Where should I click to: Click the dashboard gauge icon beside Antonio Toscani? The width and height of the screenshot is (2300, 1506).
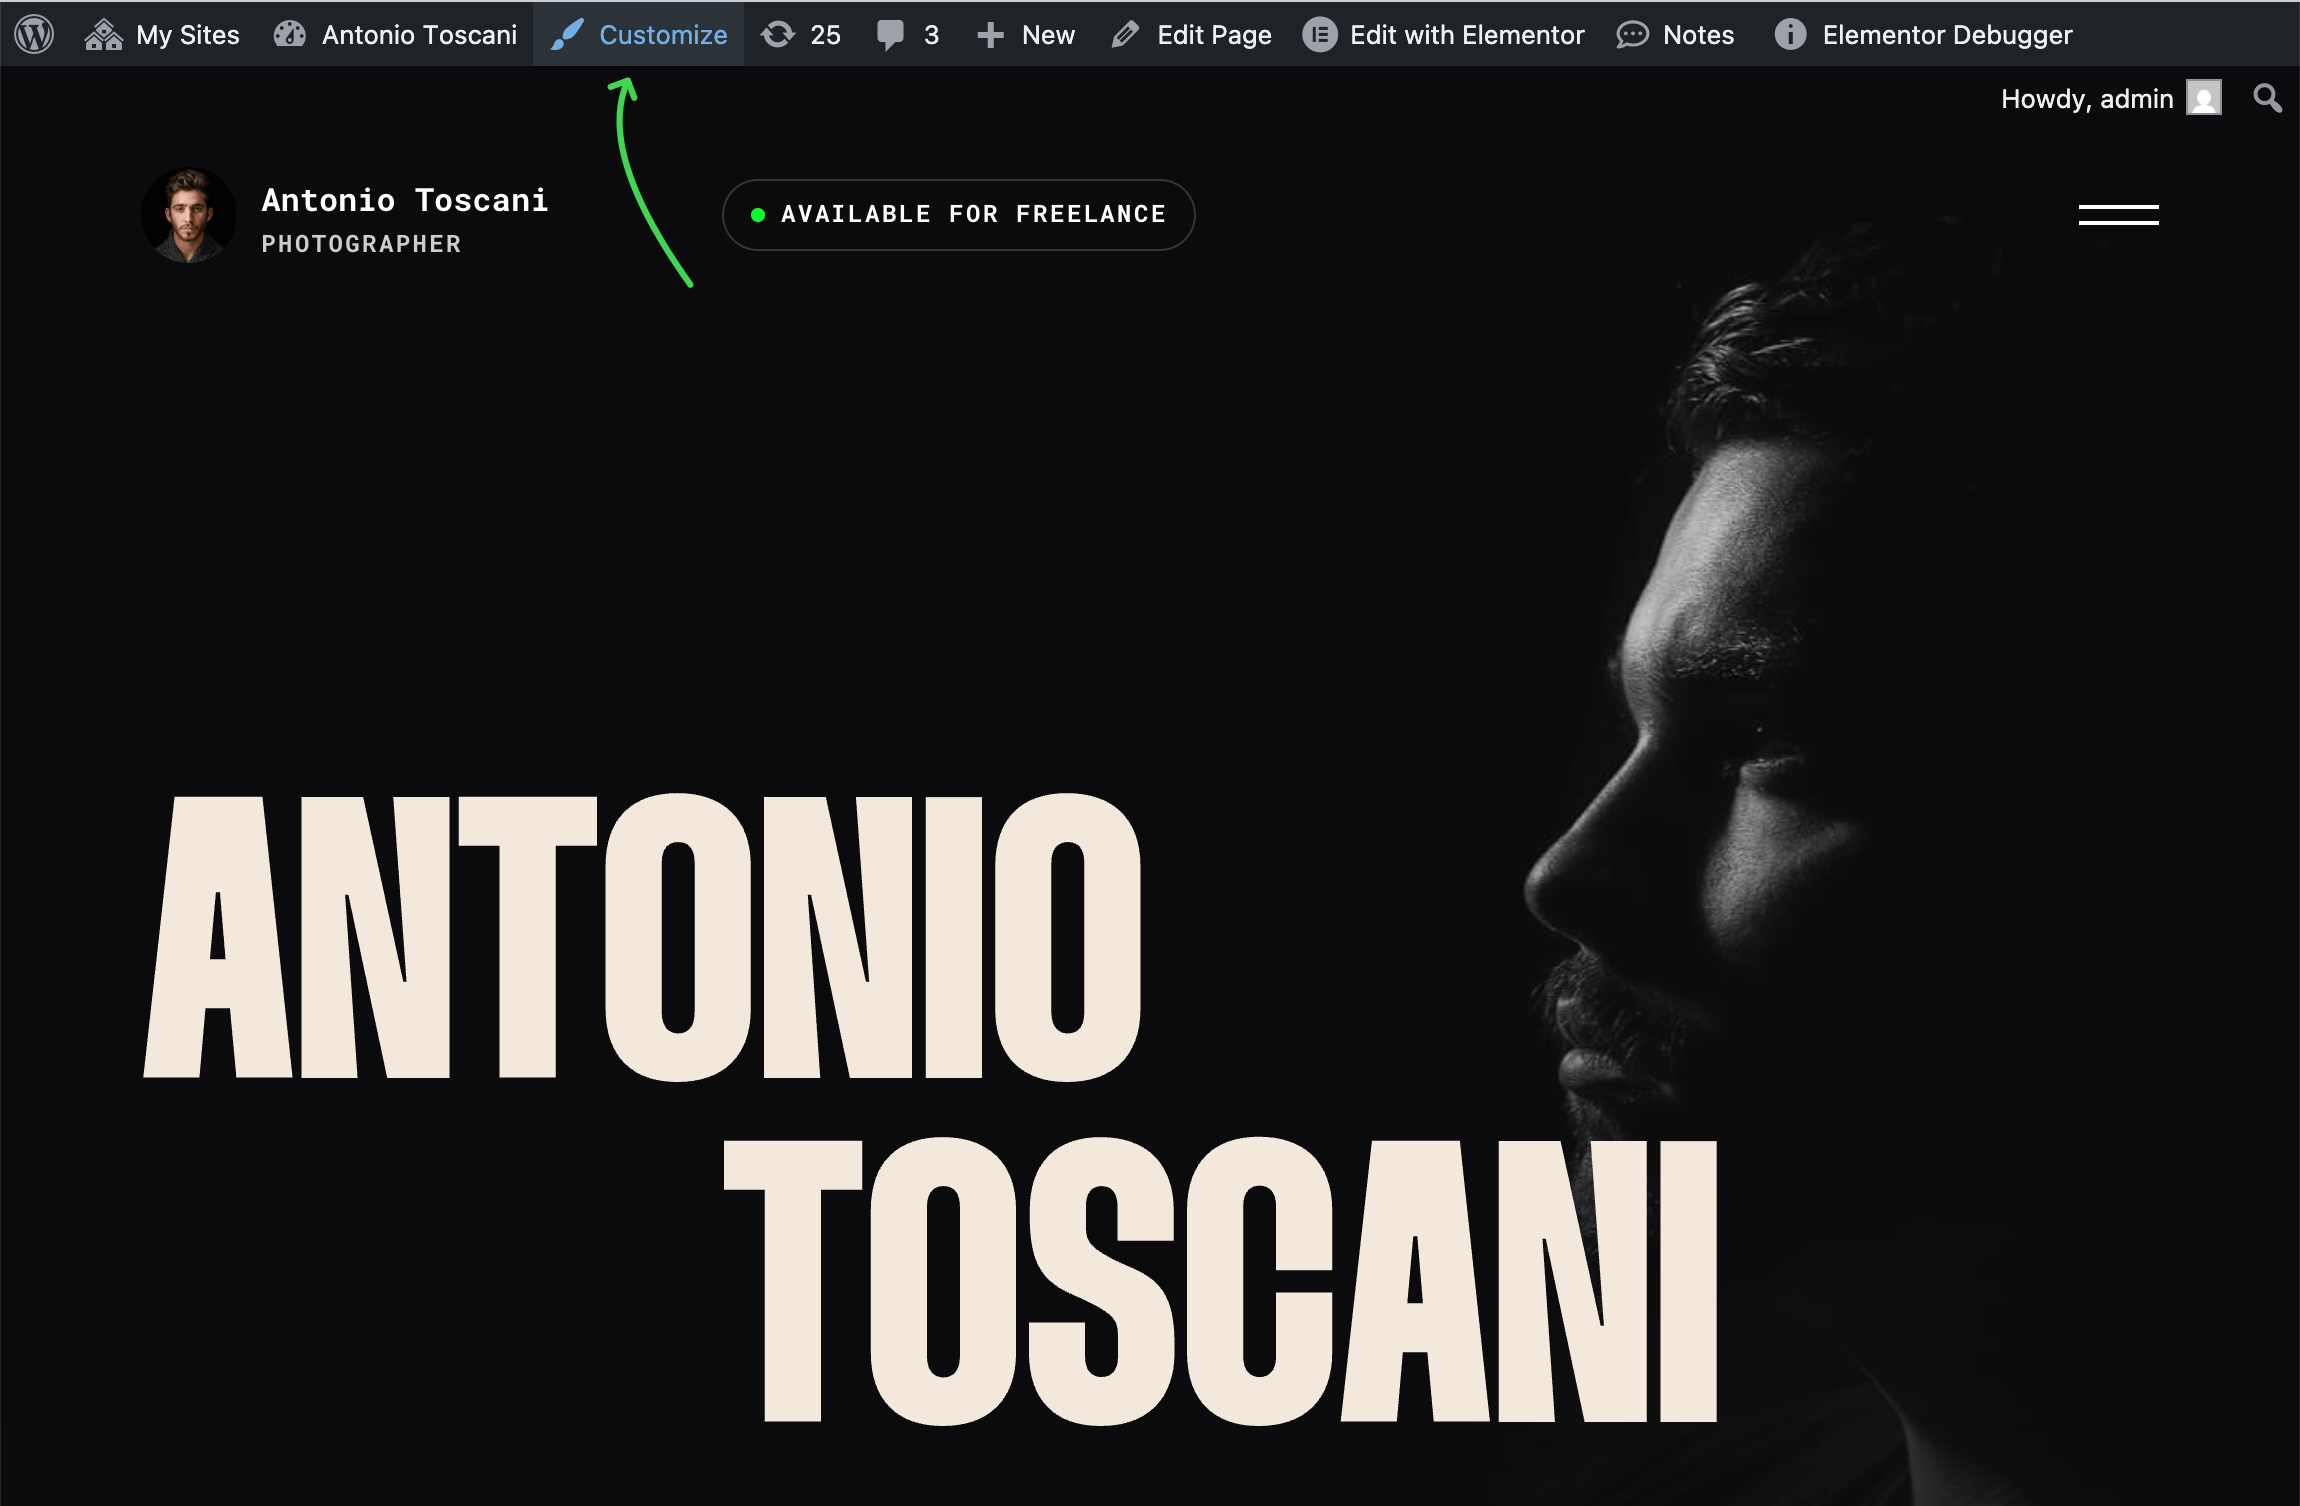tap(290, 34)
